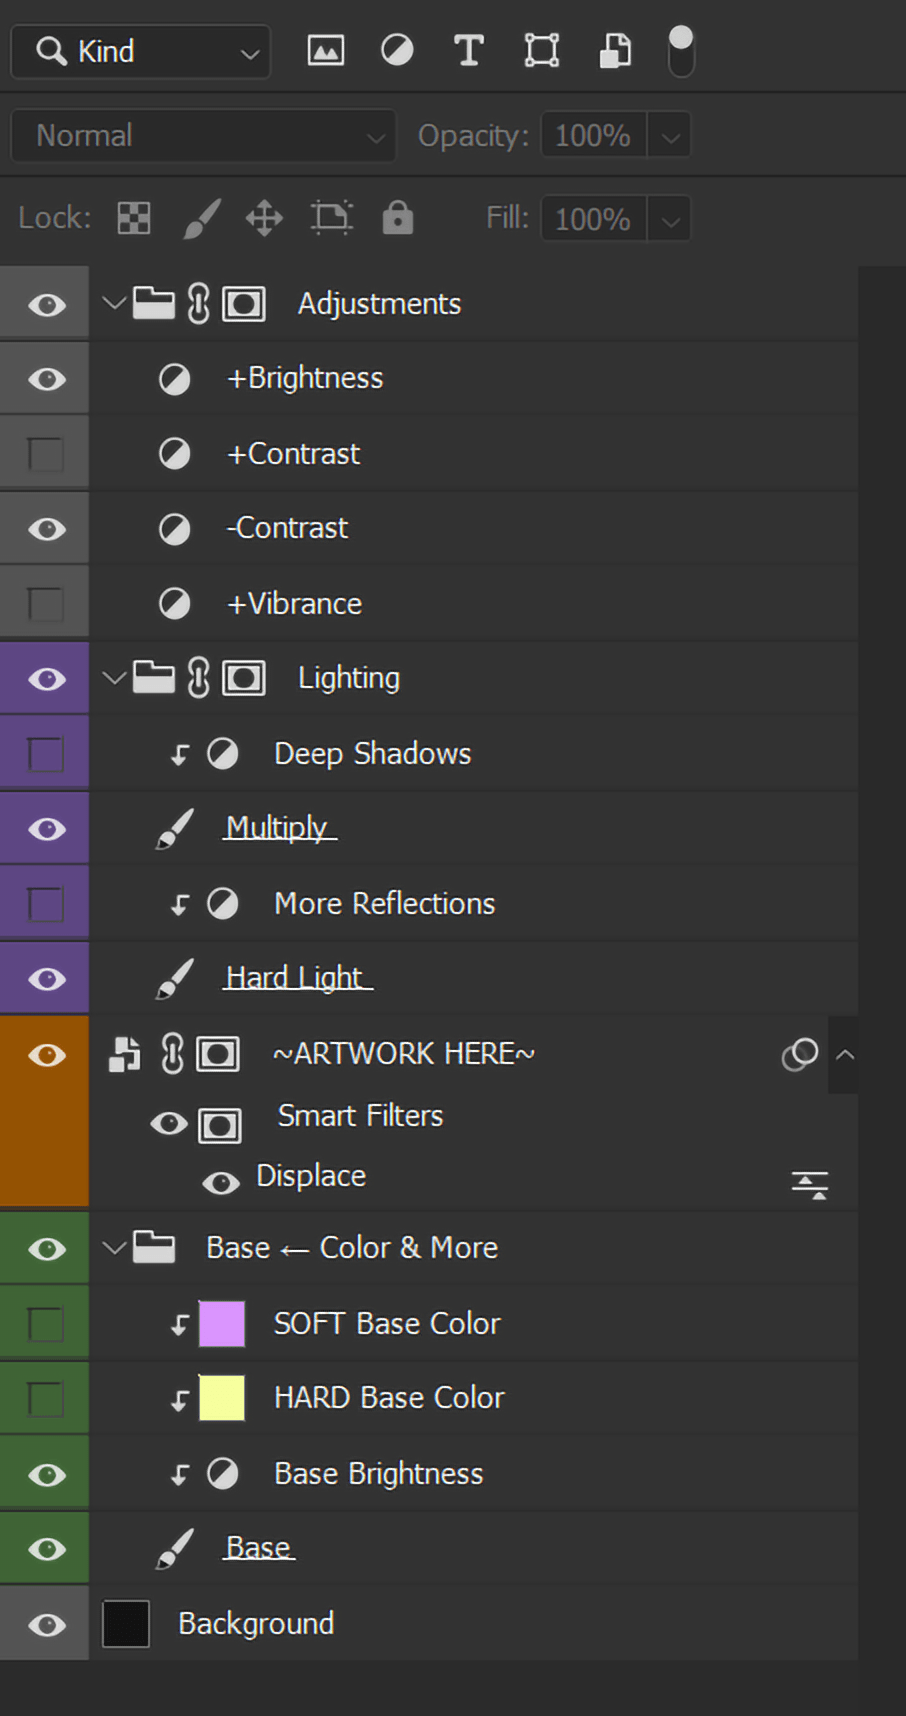Filter layers by smart object type
The width and height of the screenshot is (906, 1716).
[x=614, y=50]
